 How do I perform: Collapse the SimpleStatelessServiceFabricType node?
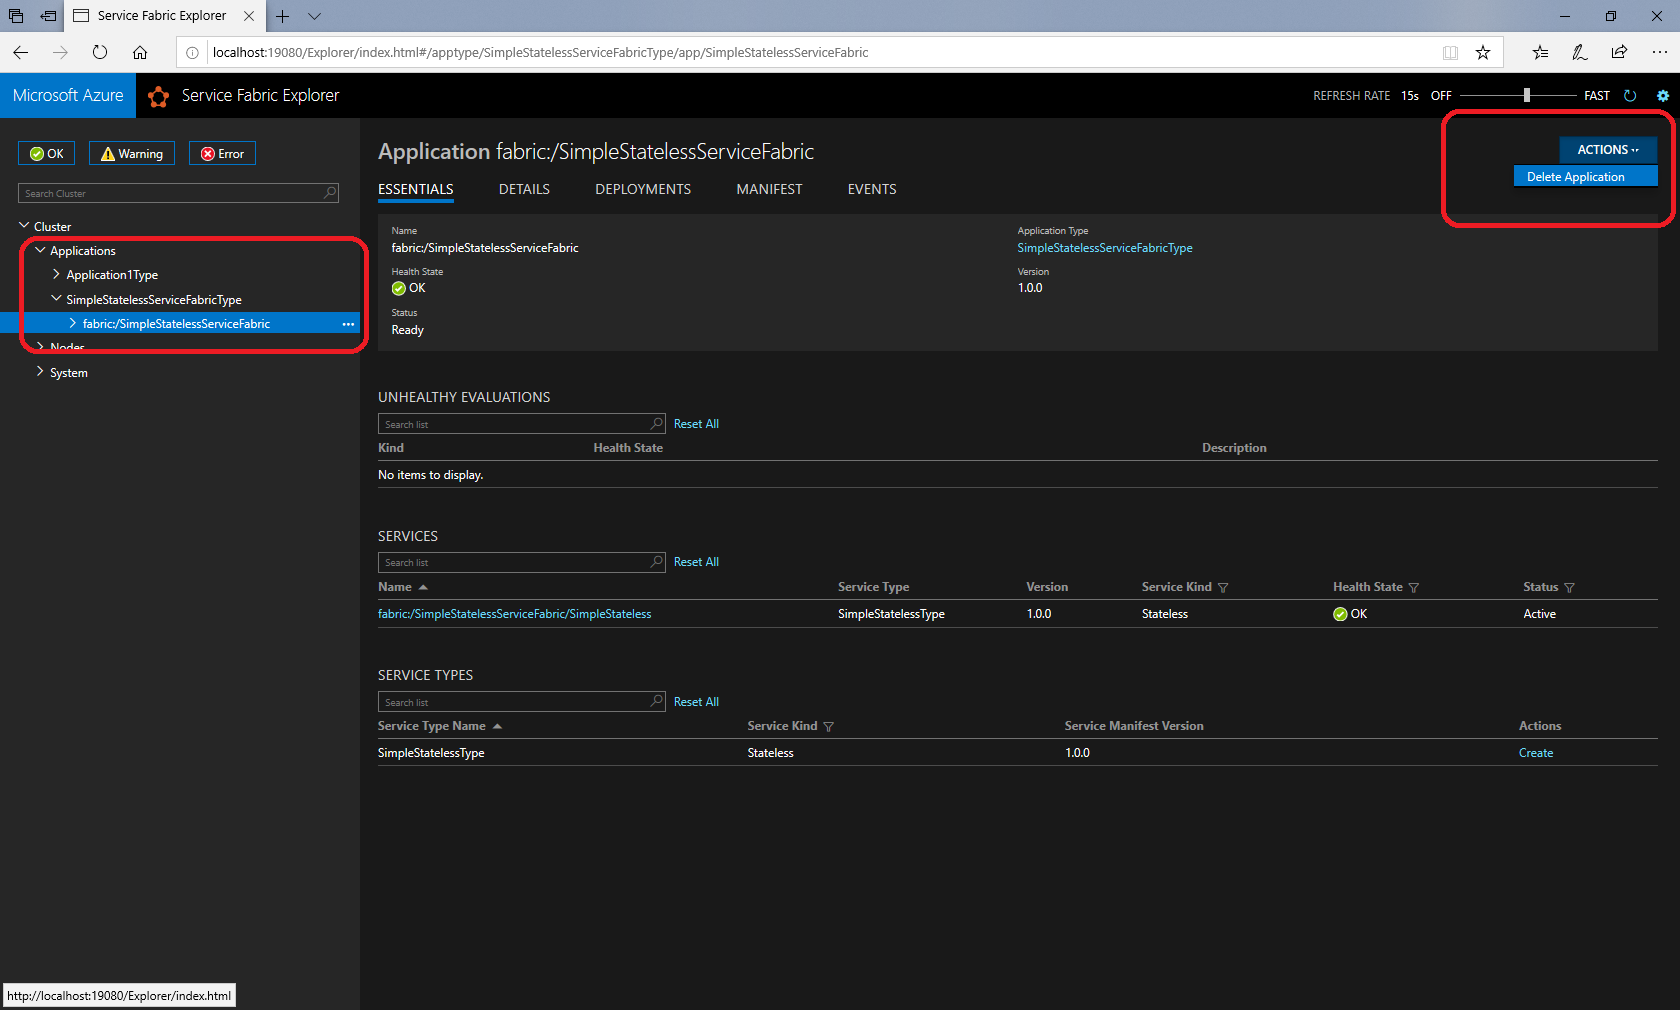[x=56, y=299]
